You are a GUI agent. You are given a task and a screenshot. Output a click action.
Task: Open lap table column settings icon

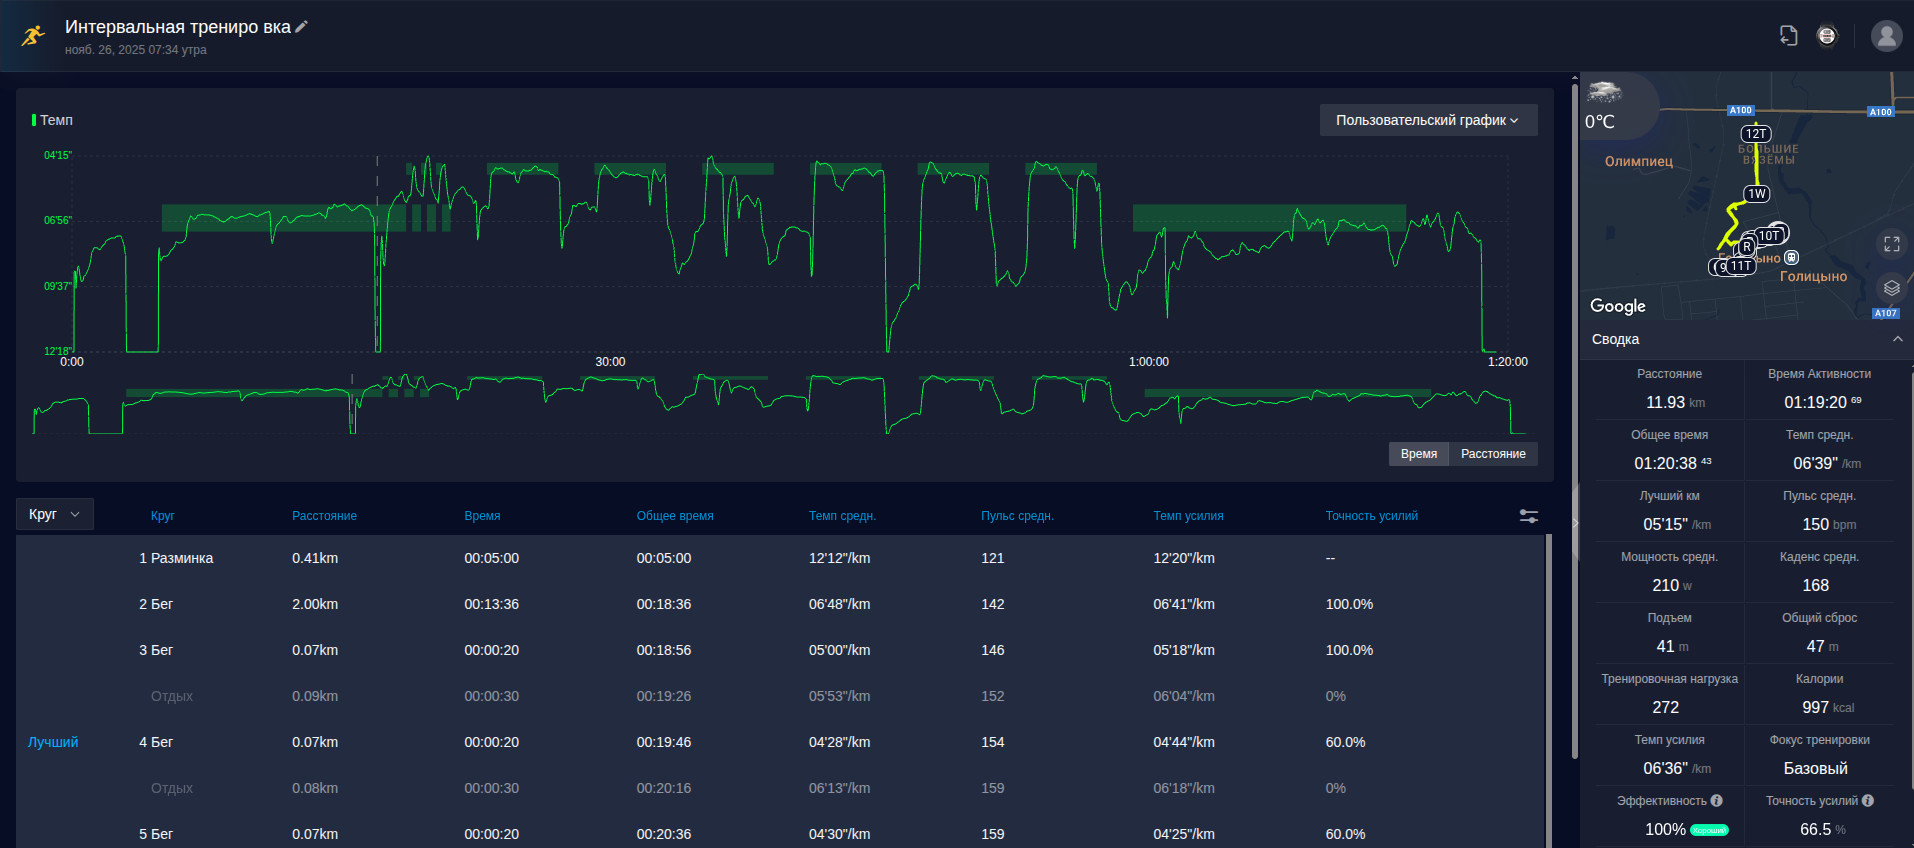click(1529, 516)
